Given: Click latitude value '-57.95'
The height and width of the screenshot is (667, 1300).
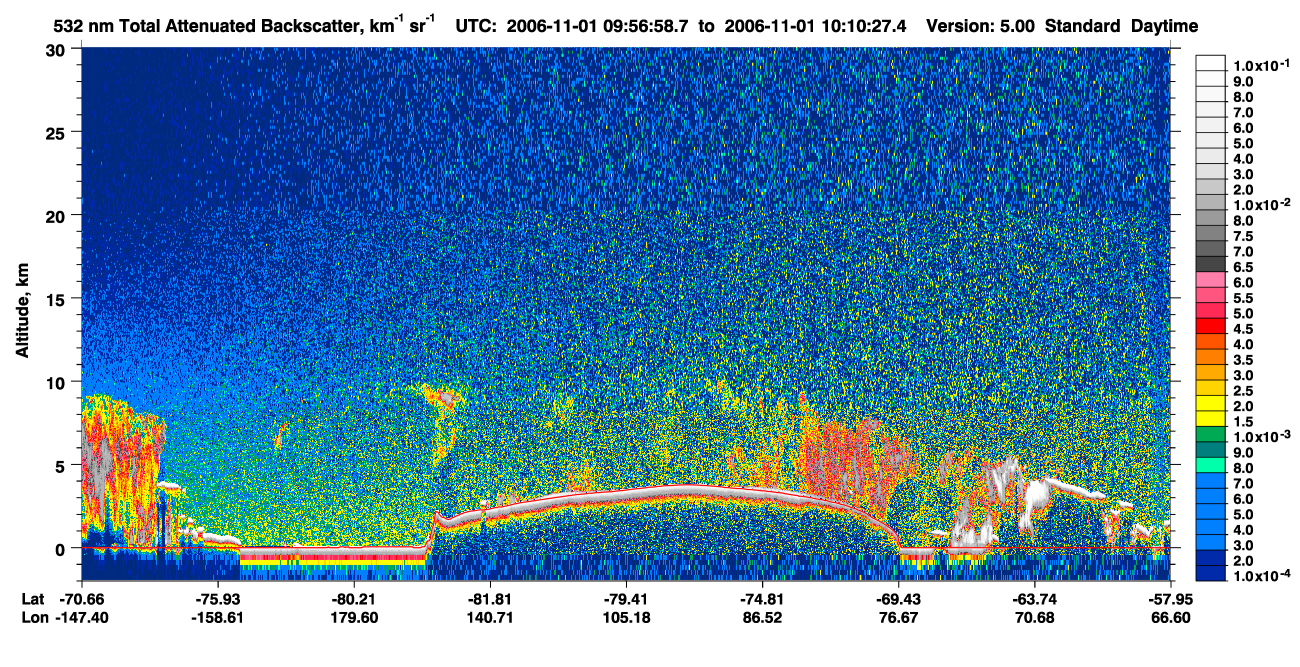Looking at the screenshot, I should [1169, 599].
